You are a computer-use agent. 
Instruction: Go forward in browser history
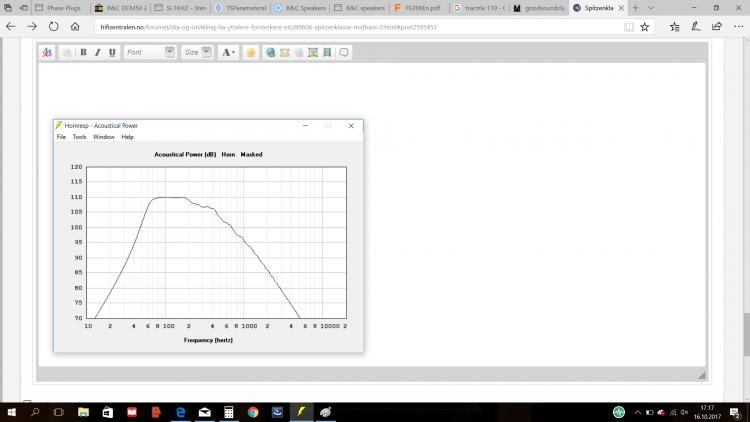[32, 27]
